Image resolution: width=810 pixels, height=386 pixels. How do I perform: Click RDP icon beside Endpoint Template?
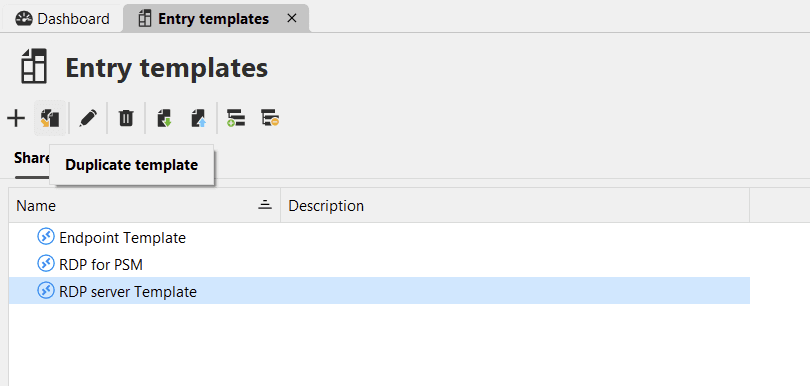[46, 237]
